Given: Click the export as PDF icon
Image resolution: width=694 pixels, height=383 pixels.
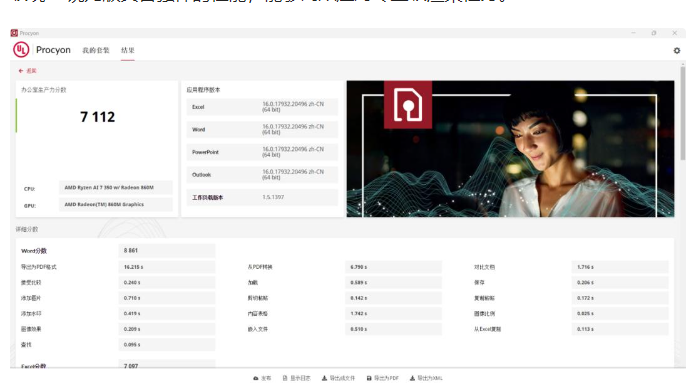Looking at the screenshot, I should (x=369, y=378).
